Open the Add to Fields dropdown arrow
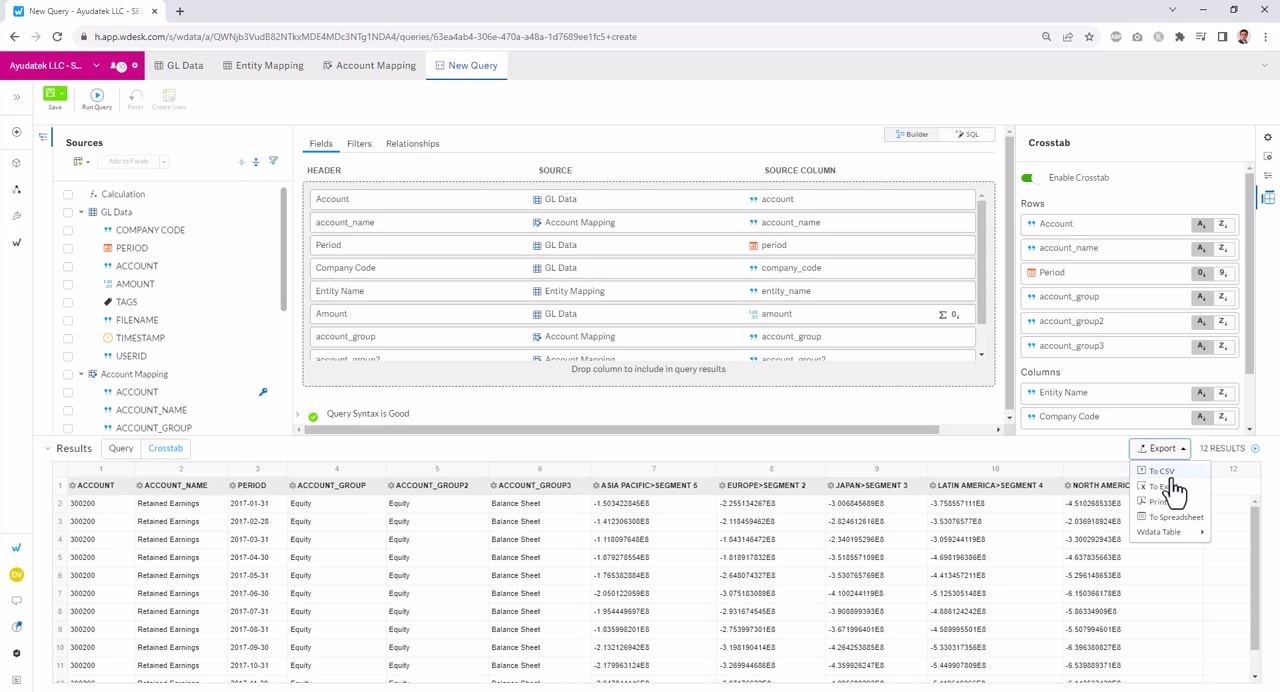 click(163, 161)
